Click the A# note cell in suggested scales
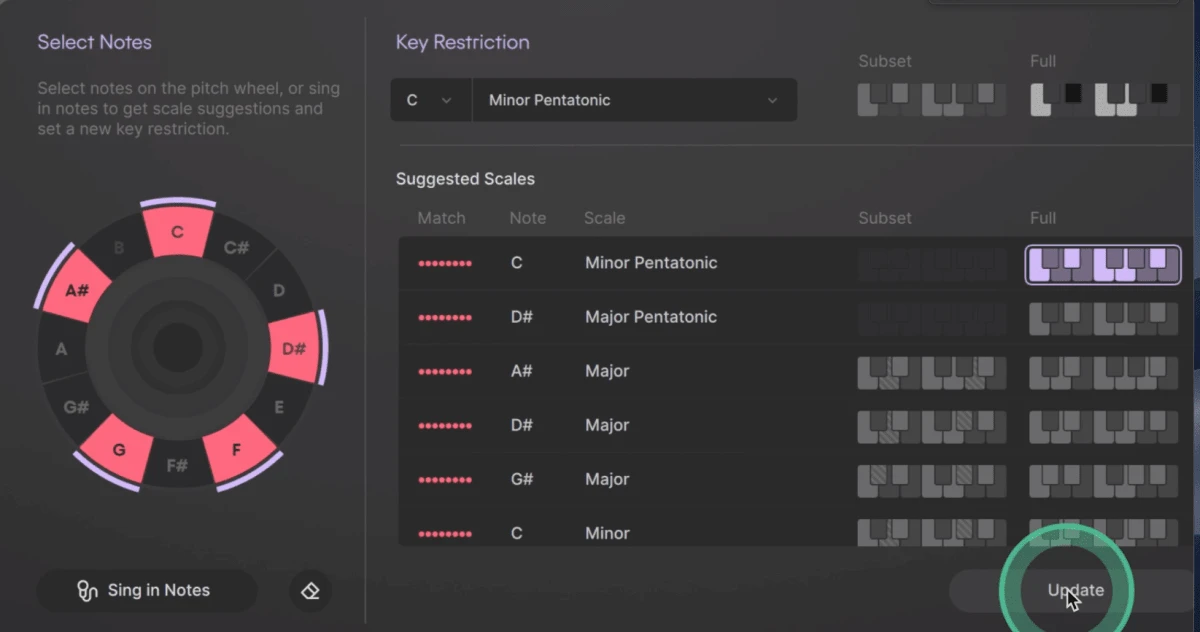 tap(521, 371)
